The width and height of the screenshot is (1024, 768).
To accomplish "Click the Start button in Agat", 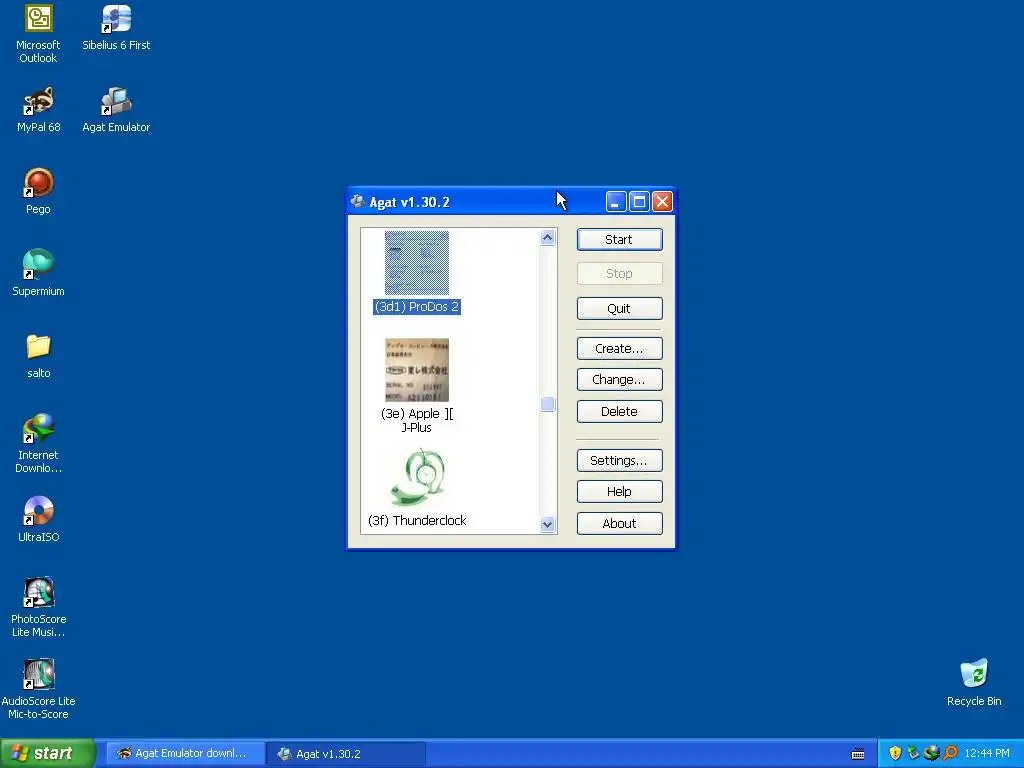I will point(619,240).
